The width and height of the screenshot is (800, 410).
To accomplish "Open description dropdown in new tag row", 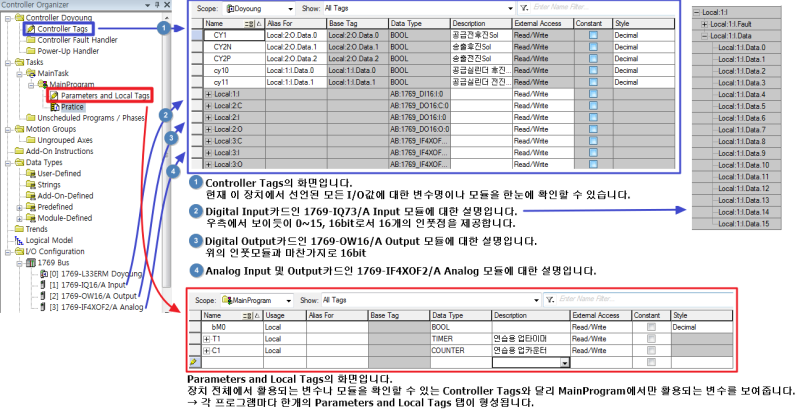I will click(x=565, y=363).
